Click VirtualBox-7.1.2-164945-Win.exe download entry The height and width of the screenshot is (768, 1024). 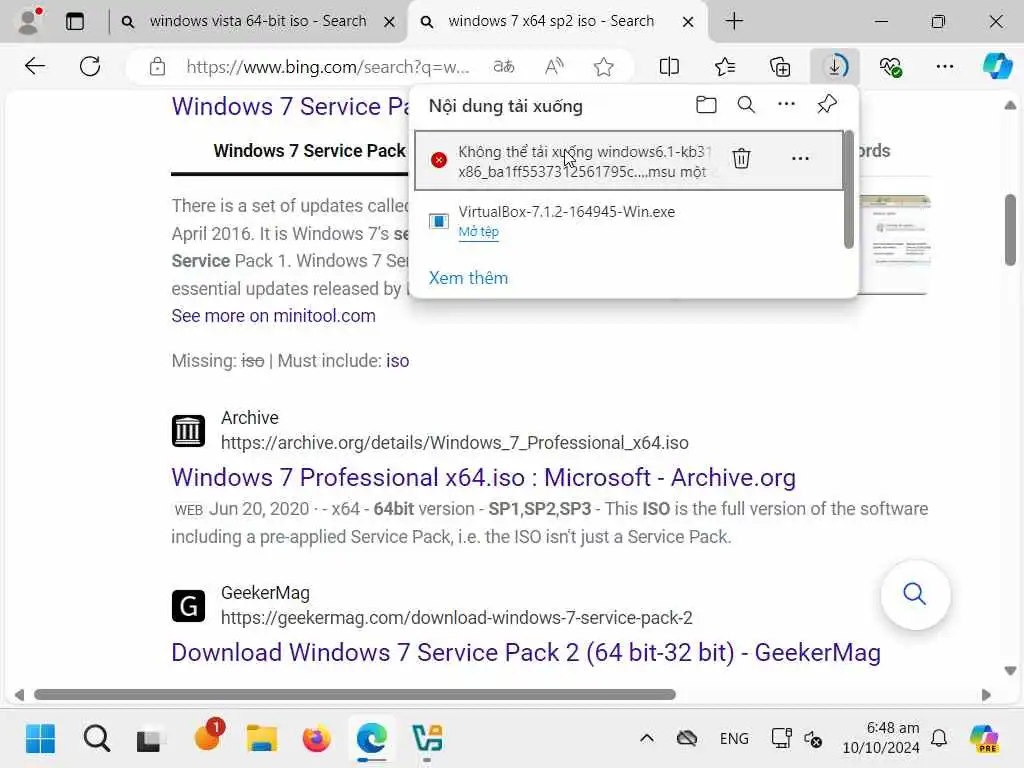coord(566,212)
